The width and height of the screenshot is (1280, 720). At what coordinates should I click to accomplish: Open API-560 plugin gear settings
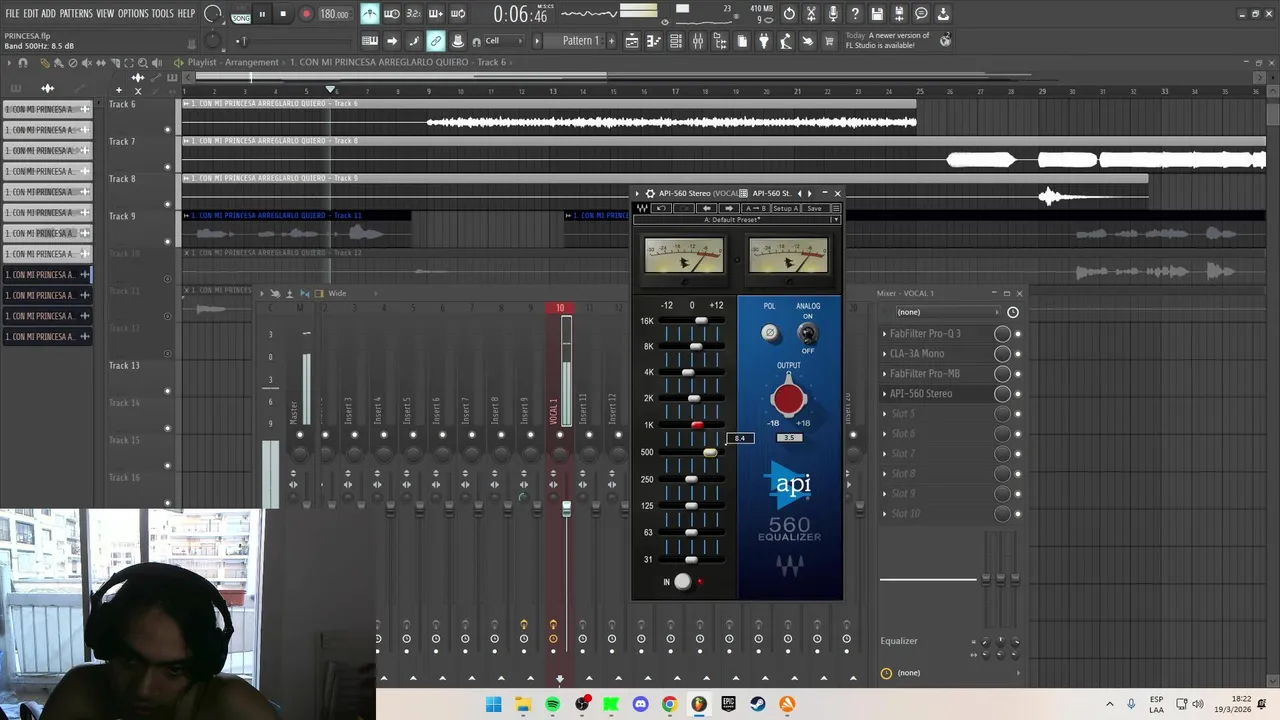coord(650,194)
